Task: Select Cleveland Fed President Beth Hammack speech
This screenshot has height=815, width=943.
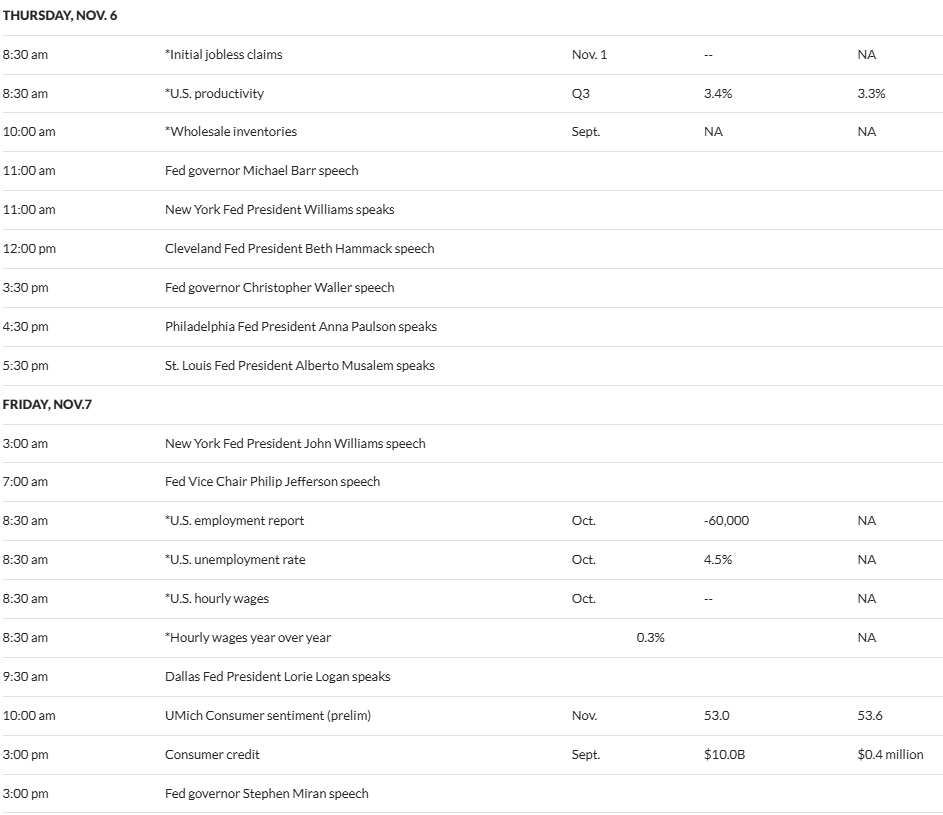Action: tap(299, 249)
